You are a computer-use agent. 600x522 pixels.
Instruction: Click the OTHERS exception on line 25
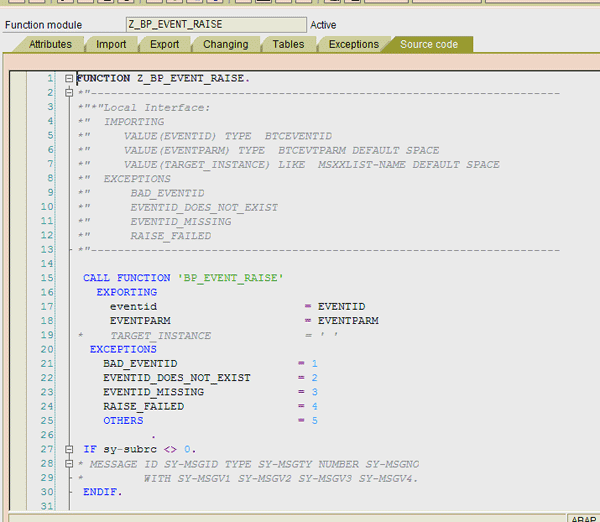tap(122, 421)
